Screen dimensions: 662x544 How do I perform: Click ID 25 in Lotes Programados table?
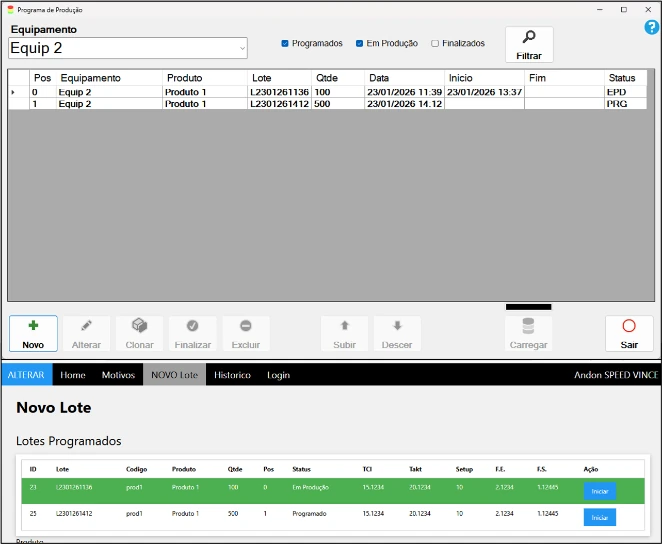coord(33,514)
